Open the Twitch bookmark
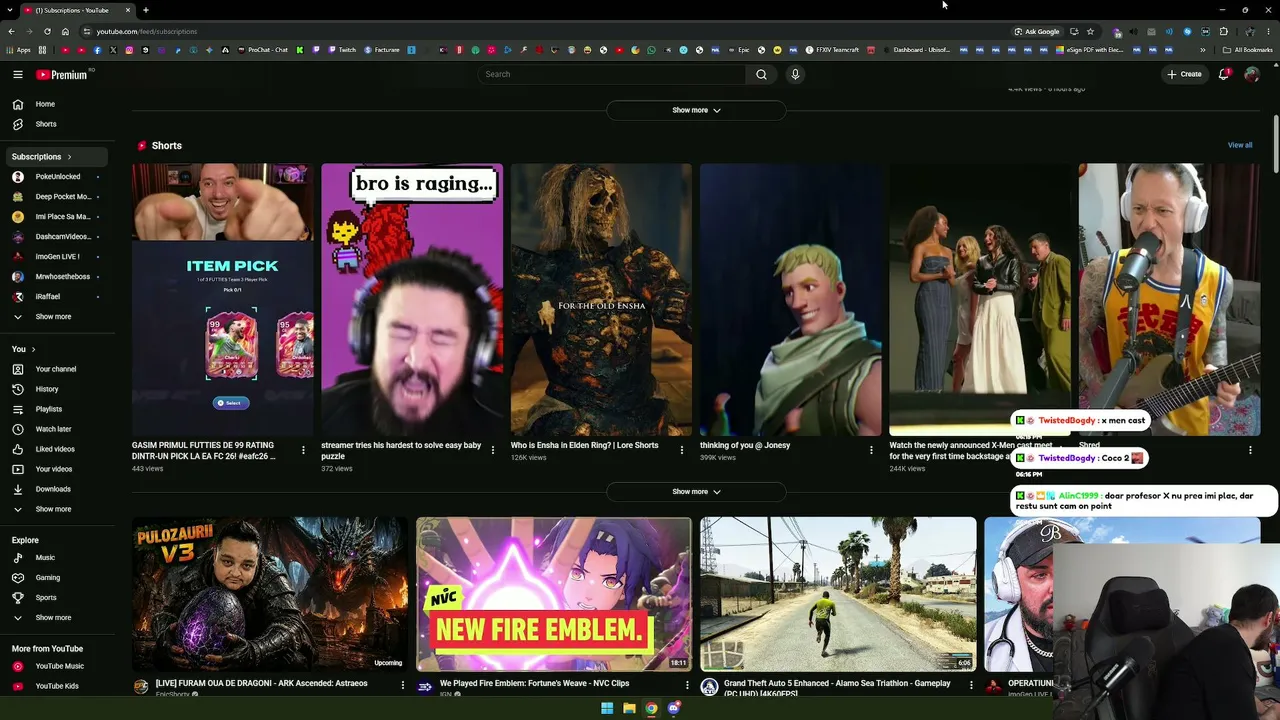The image size is (1280, 720). (x=341, y=50)
